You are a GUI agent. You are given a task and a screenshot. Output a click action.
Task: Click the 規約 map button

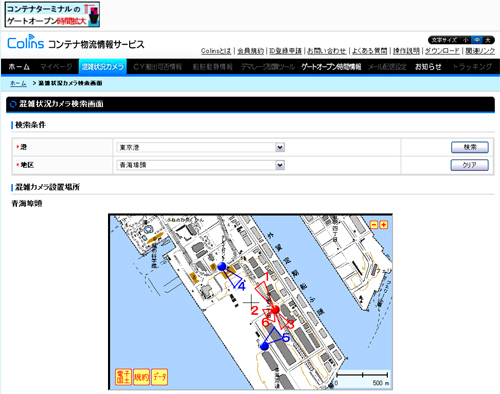click(141, 377)
